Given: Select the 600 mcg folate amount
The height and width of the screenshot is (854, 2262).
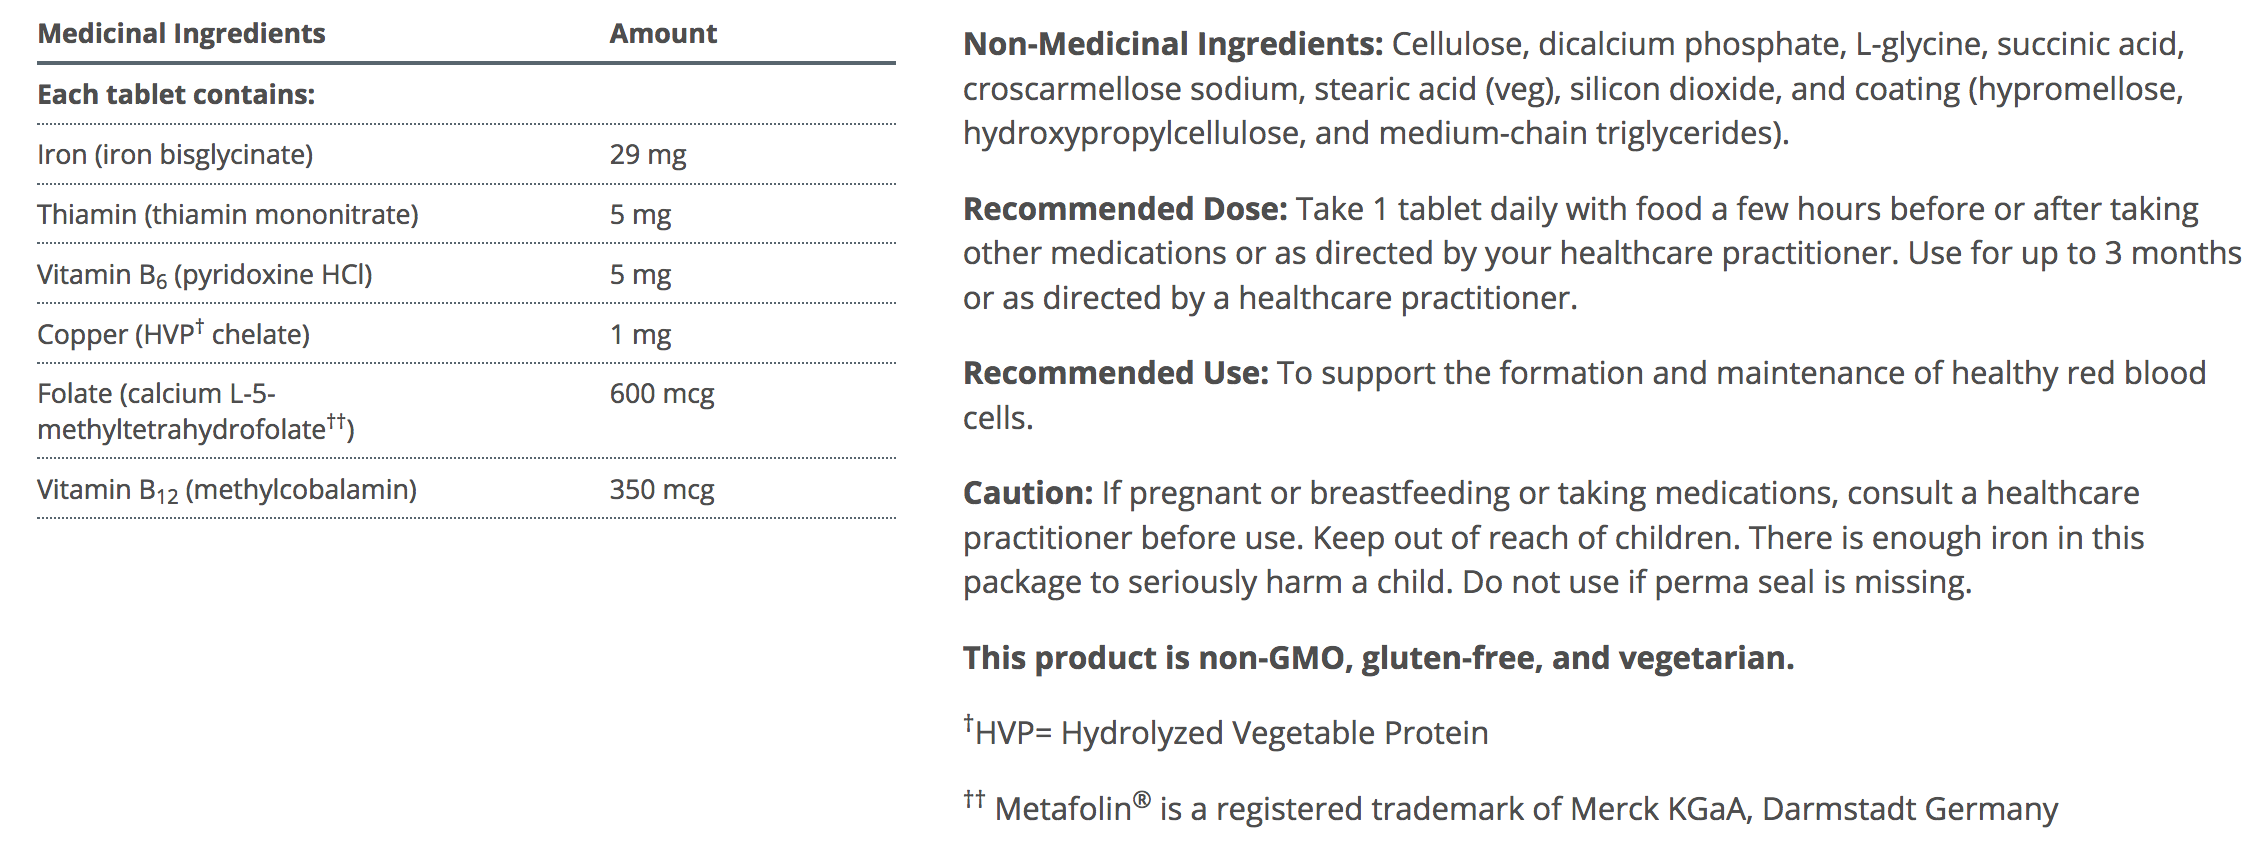Looking at the screenshot, I should 662,394.
